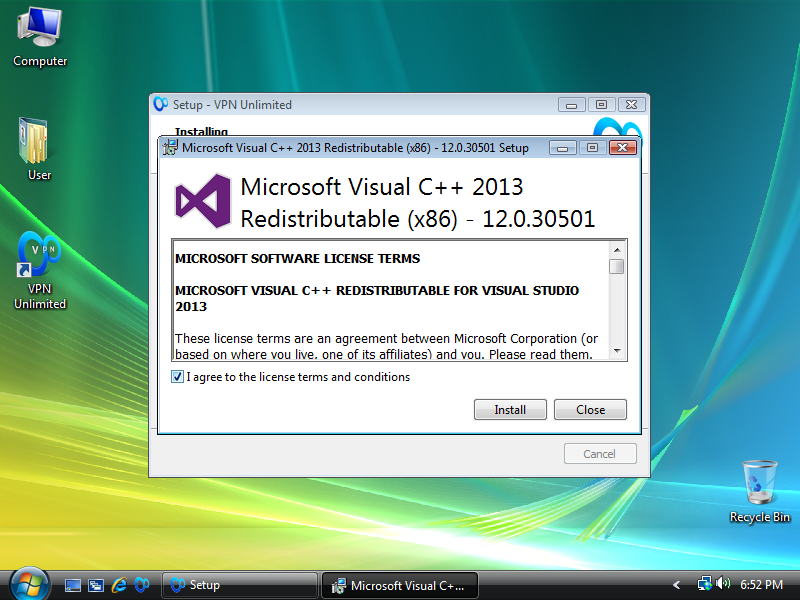The image size is (800, 600).
Task: Select the User folder desktop icon
Action: pyautogui.click(x=36, y=149)
